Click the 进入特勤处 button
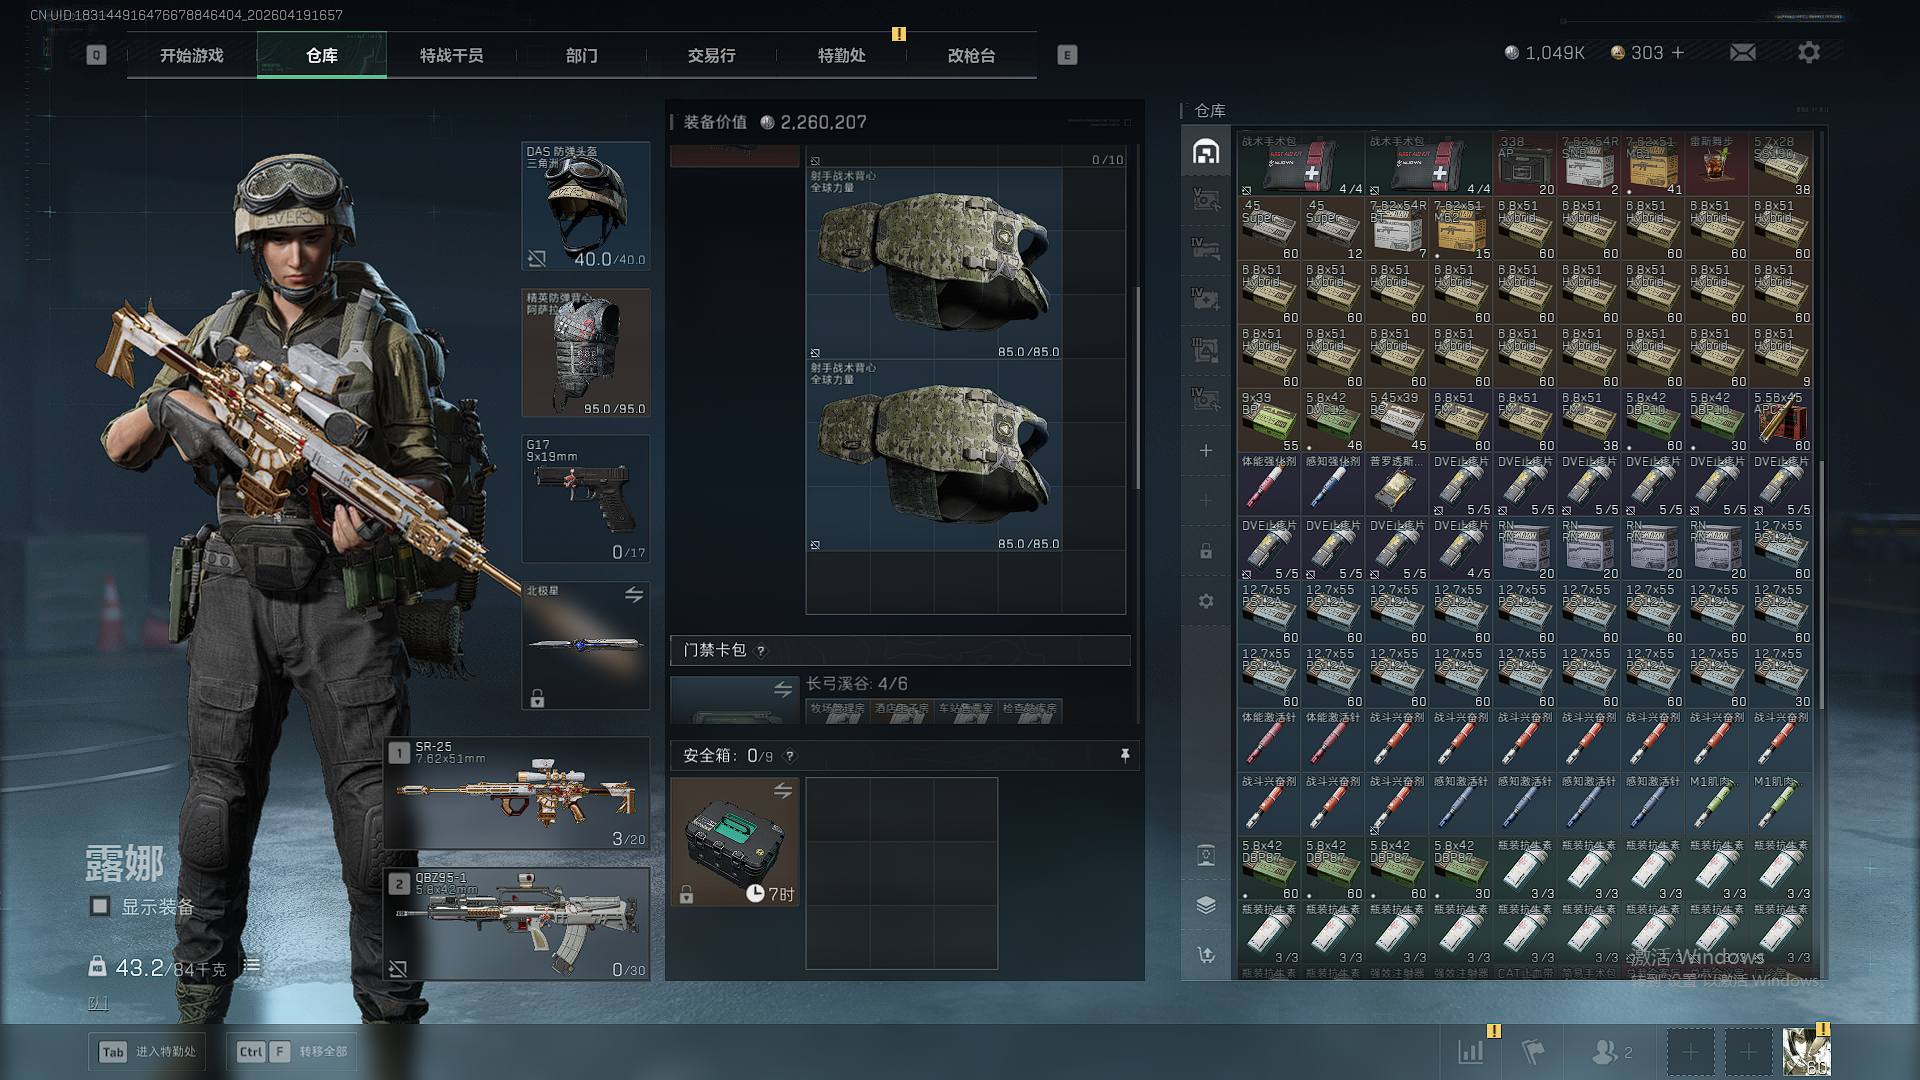This screenshot has width=1920, height=1080. [148, 1051]
